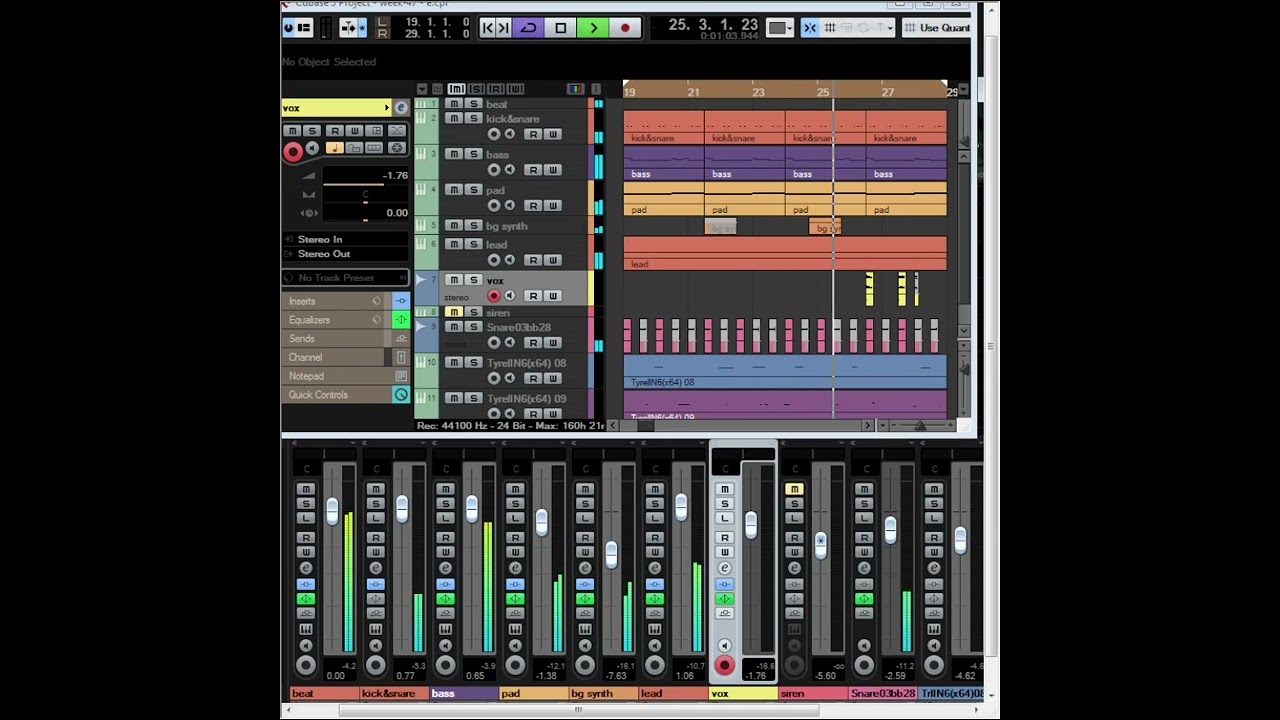This screenshot has width=1280, height=720.
Task: Toggle the orange musical timebase note icon
Action: pyautogui.click(x=334, y=149)
